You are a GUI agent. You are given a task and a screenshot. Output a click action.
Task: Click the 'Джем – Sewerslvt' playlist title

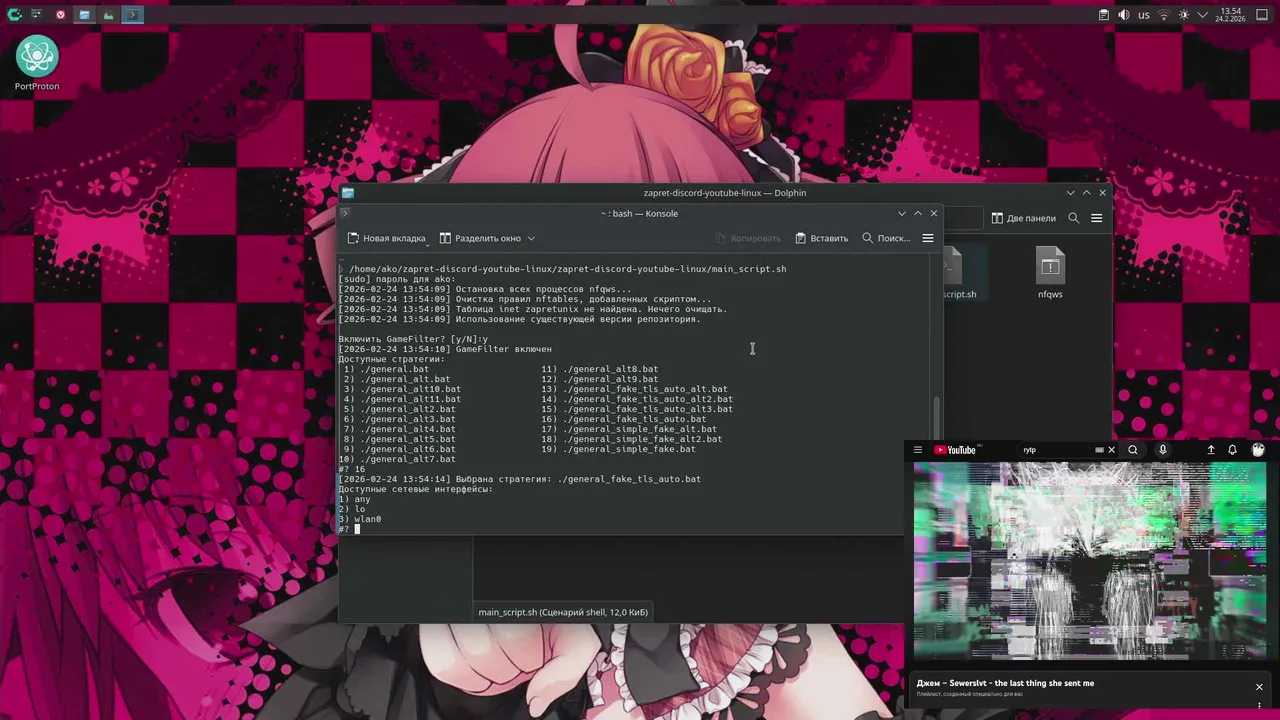tap(1005, 683)
